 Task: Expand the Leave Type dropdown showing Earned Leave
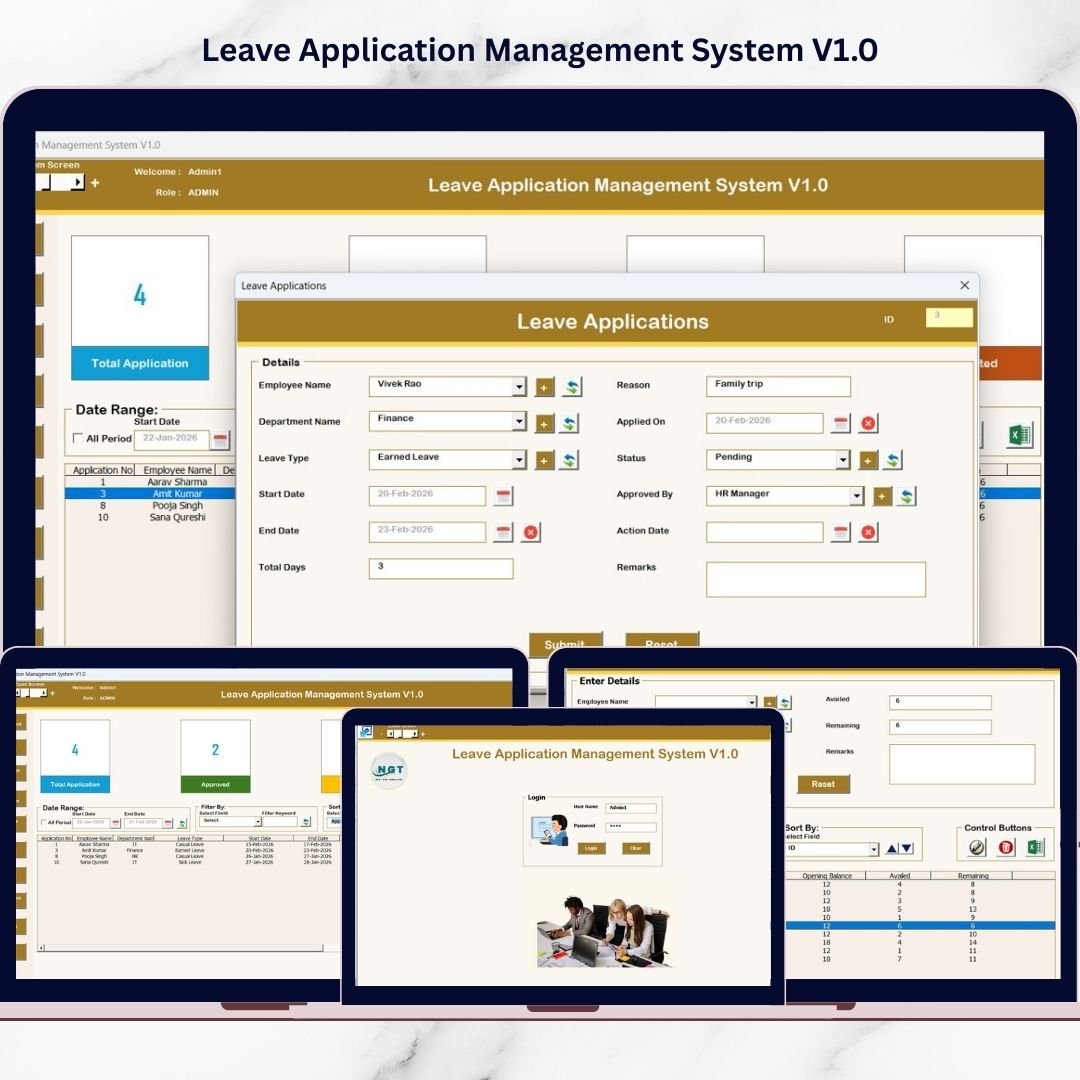point(519,460)
